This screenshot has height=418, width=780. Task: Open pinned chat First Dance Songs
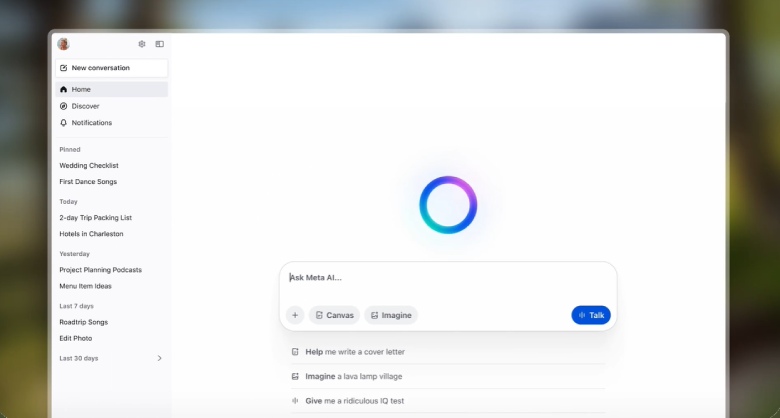[88, 182]
